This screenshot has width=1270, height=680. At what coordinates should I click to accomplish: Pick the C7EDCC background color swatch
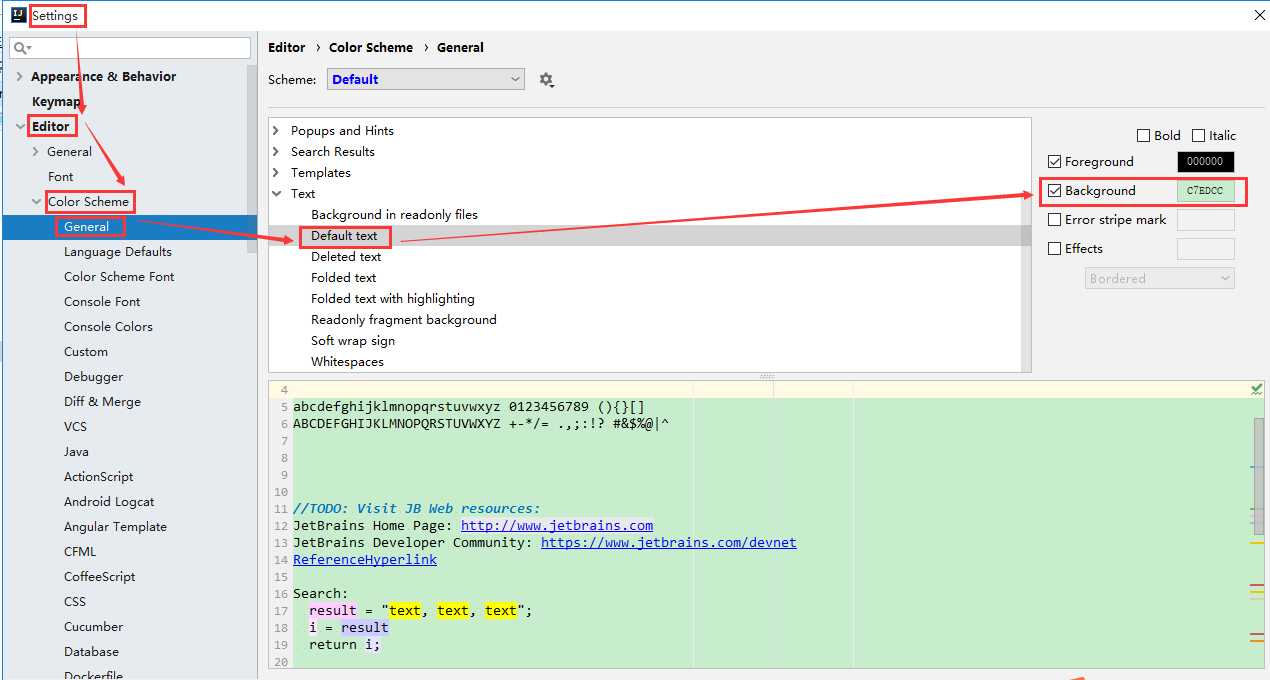coord(1206,191)
